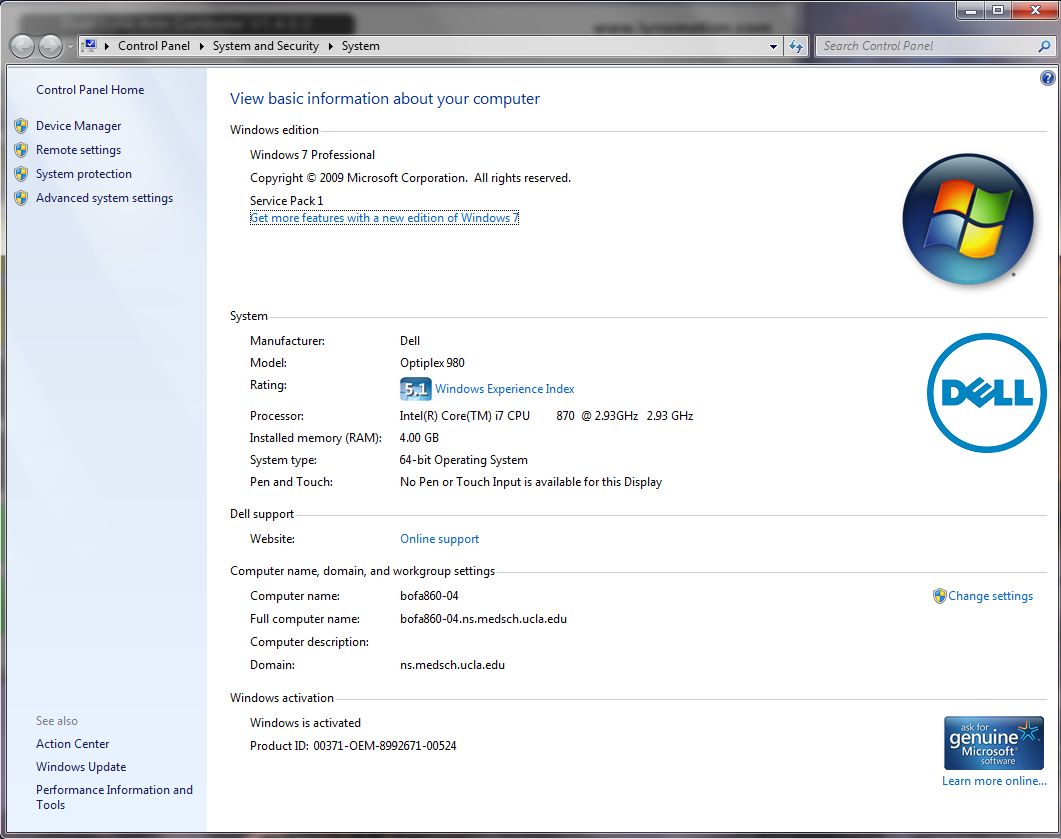The height and width of the screenshot is (839, 1061).
Task: Maximize the System window
Action: (997, 10)
